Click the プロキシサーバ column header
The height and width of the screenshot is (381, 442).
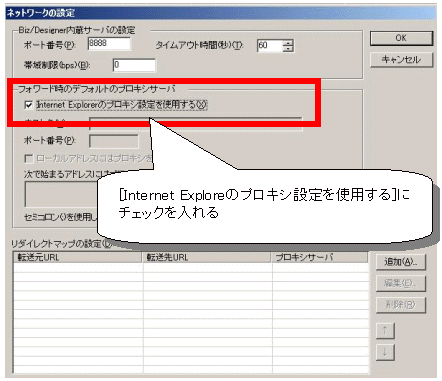320,257
